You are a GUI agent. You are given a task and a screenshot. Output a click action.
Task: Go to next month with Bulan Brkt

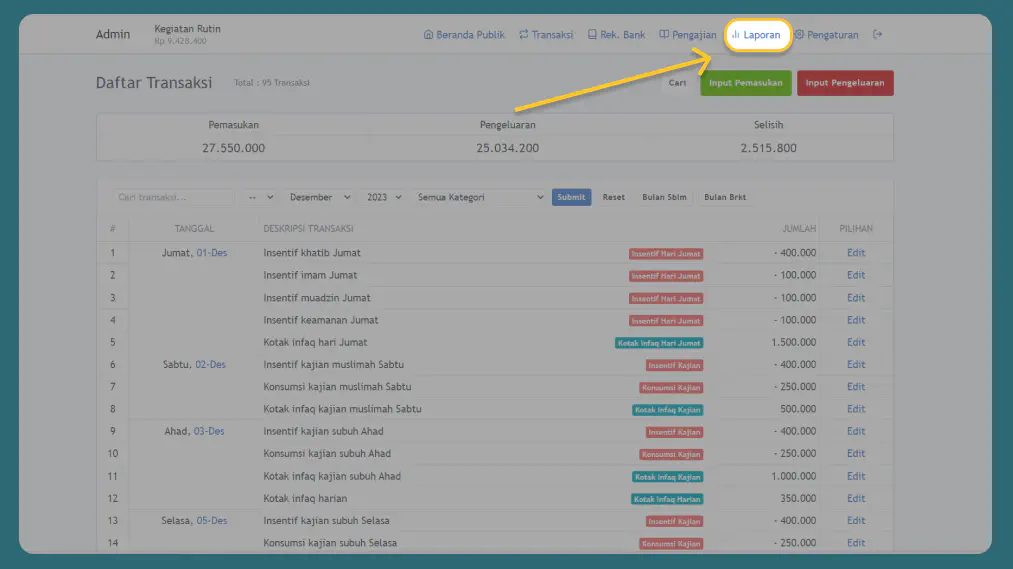[725, 198]
